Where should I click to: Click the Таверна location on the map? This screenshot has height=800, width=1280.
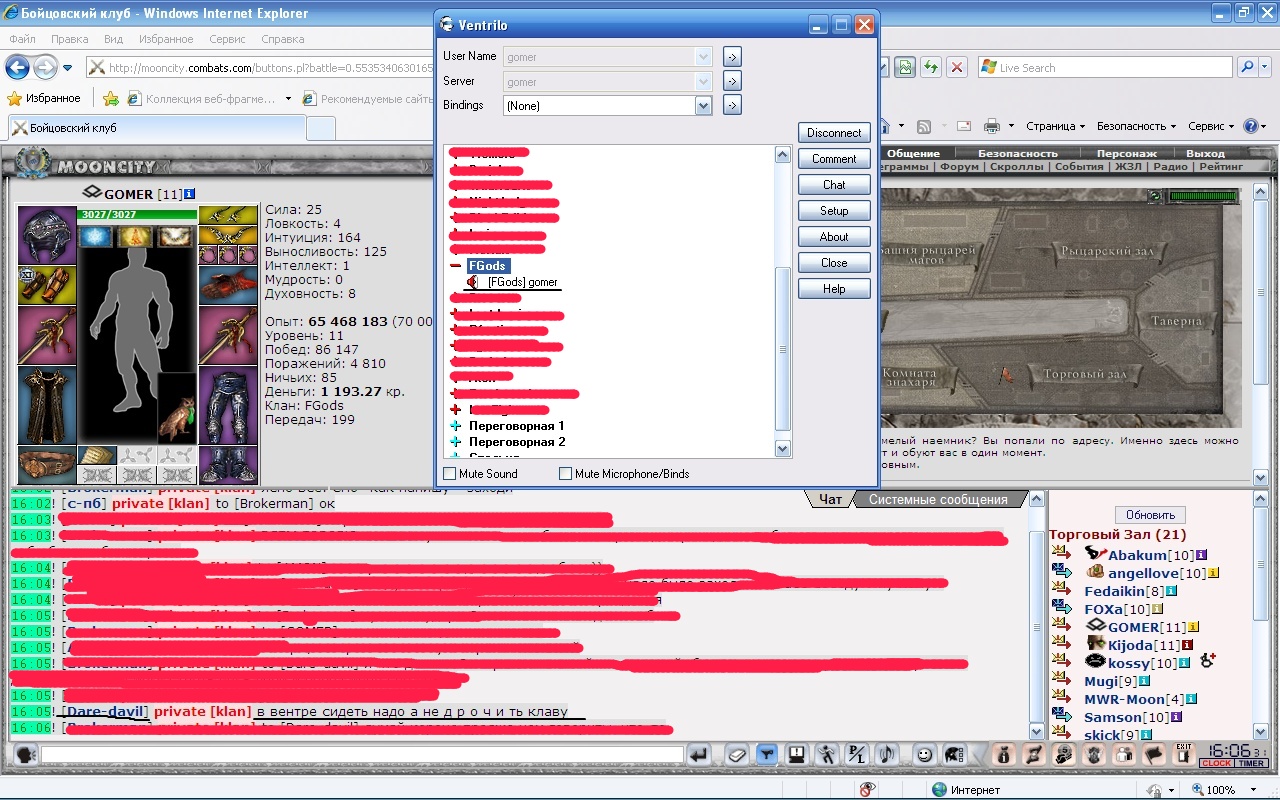[1176, 322]
